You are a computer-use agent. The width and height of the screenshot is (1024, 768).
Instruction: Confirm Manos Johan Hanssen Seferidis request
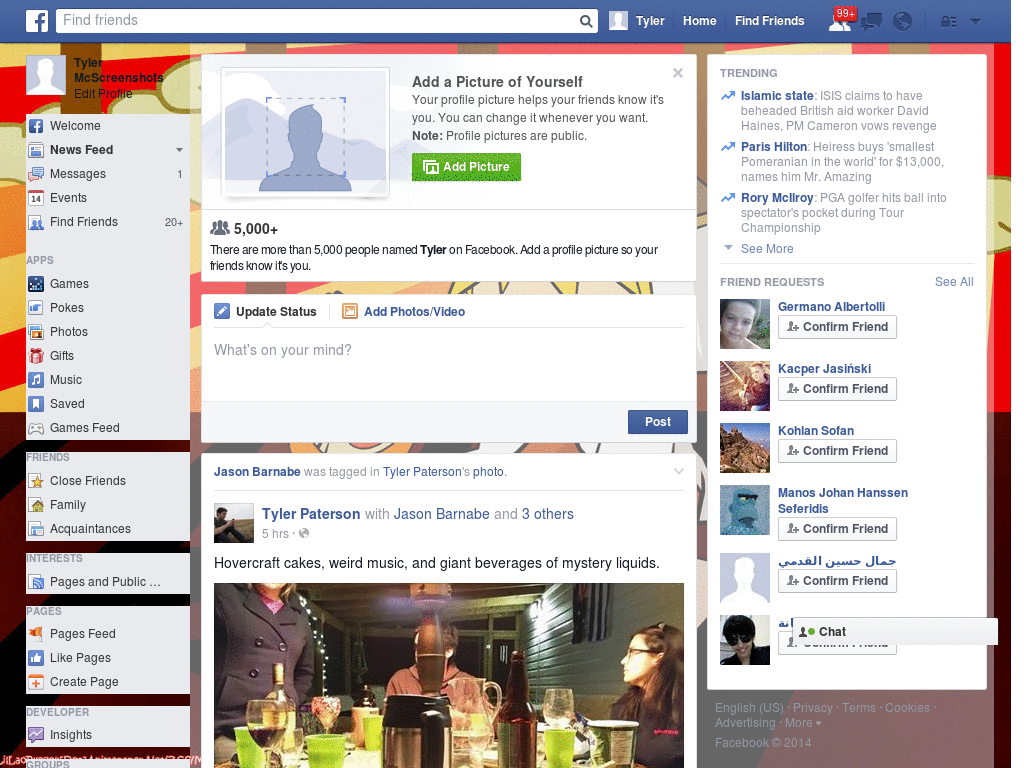837,529
